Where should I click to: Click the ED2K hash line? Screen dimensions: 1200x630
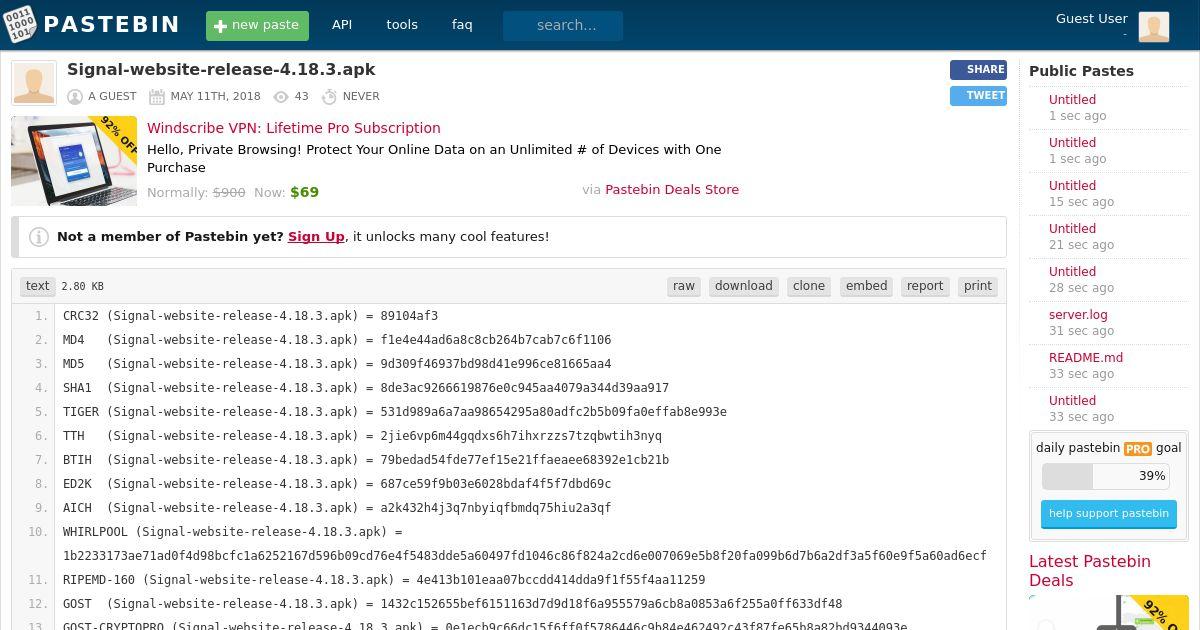pyautogui.click(x=337, y=484)
